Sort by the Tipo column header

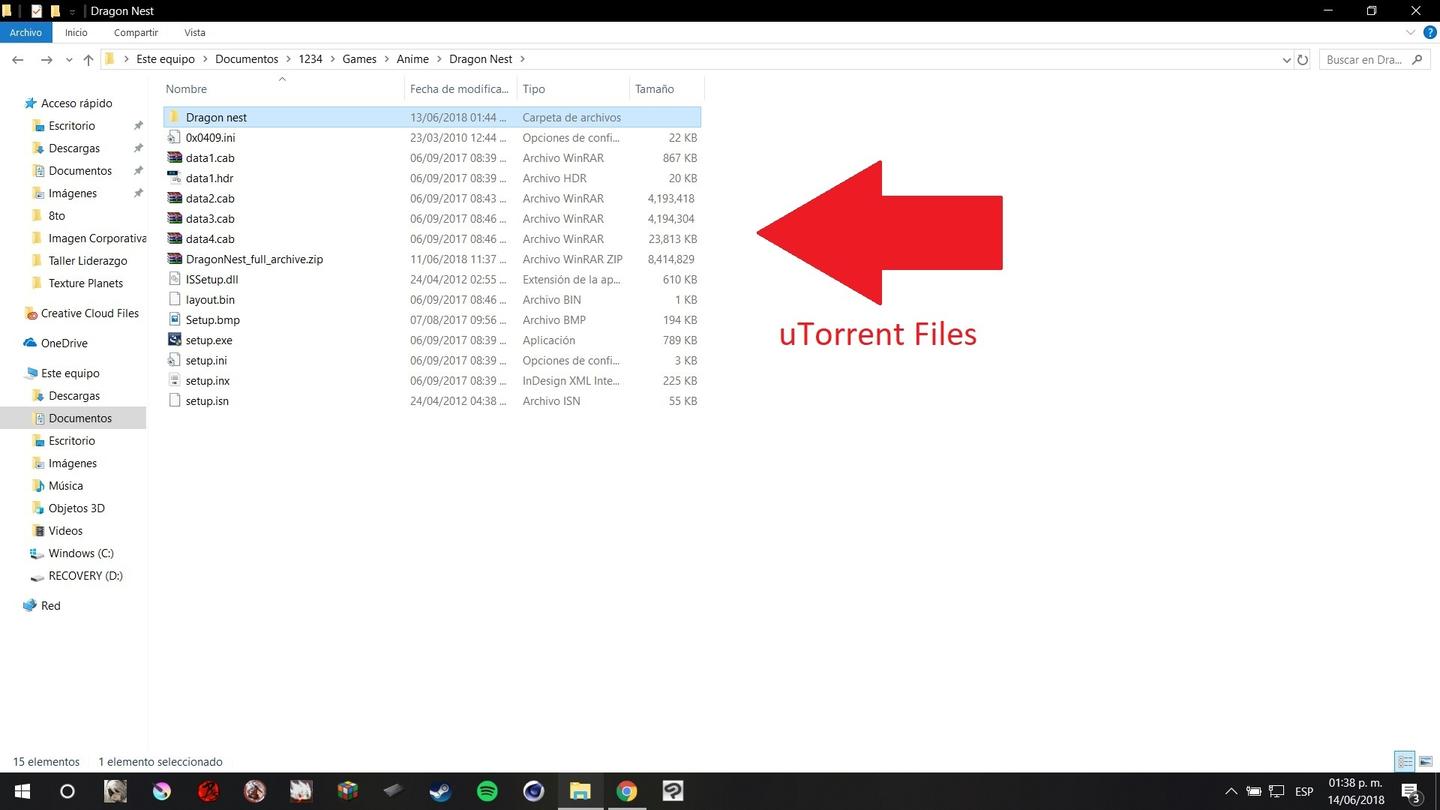pyautogui.click(x=533, y=89)
